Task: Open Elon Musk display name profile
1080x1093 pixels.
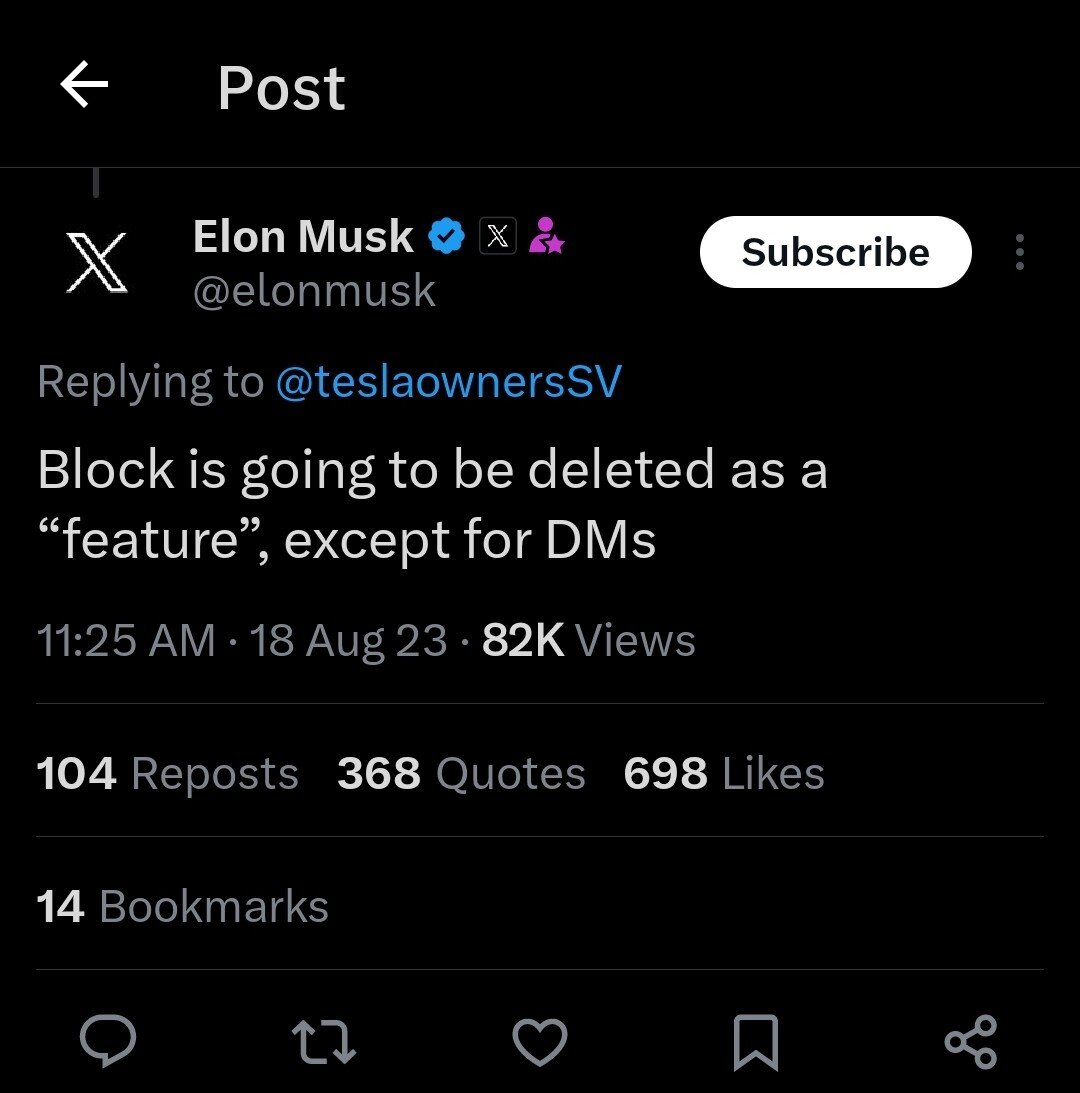Action: tap(303, 237)
